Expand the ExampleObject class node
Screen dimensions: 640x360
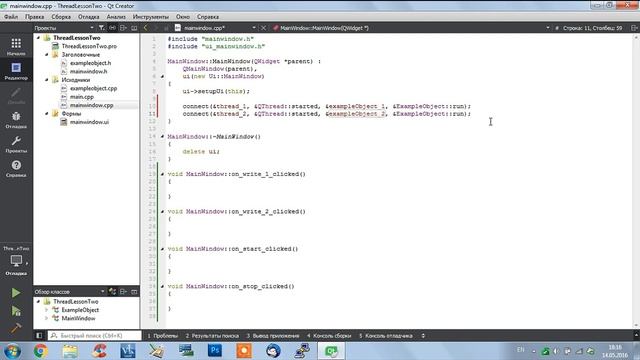point(47,310)
